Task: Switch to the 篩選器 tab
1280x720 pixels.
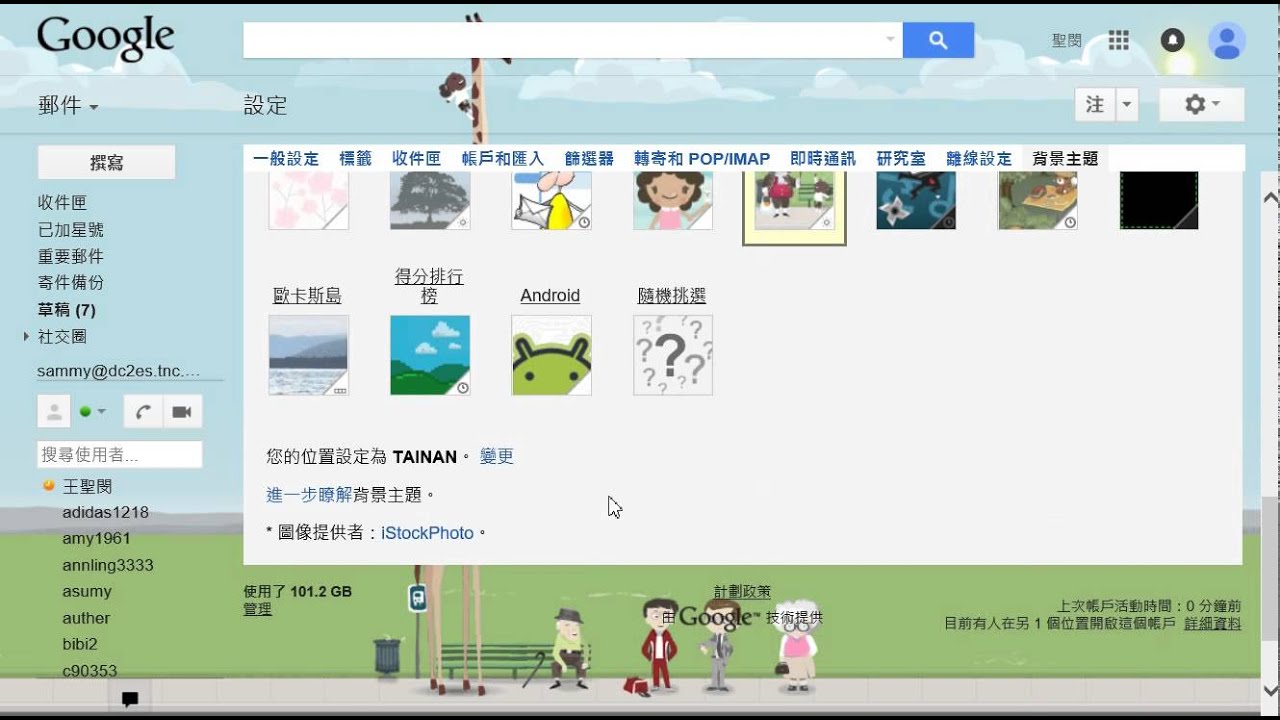Action: click(x=589, y=158)
